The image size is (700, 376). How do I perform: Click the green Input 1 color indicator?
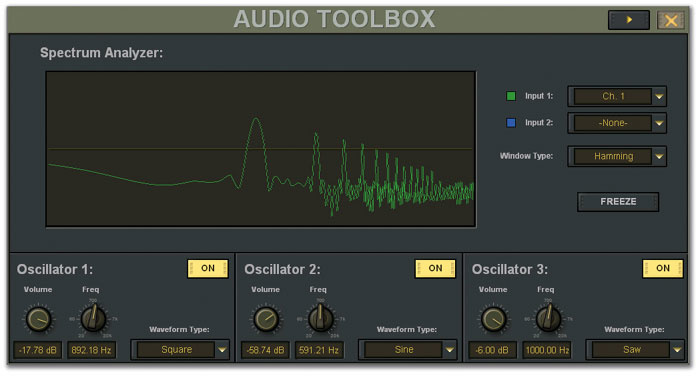pos(511,96)
